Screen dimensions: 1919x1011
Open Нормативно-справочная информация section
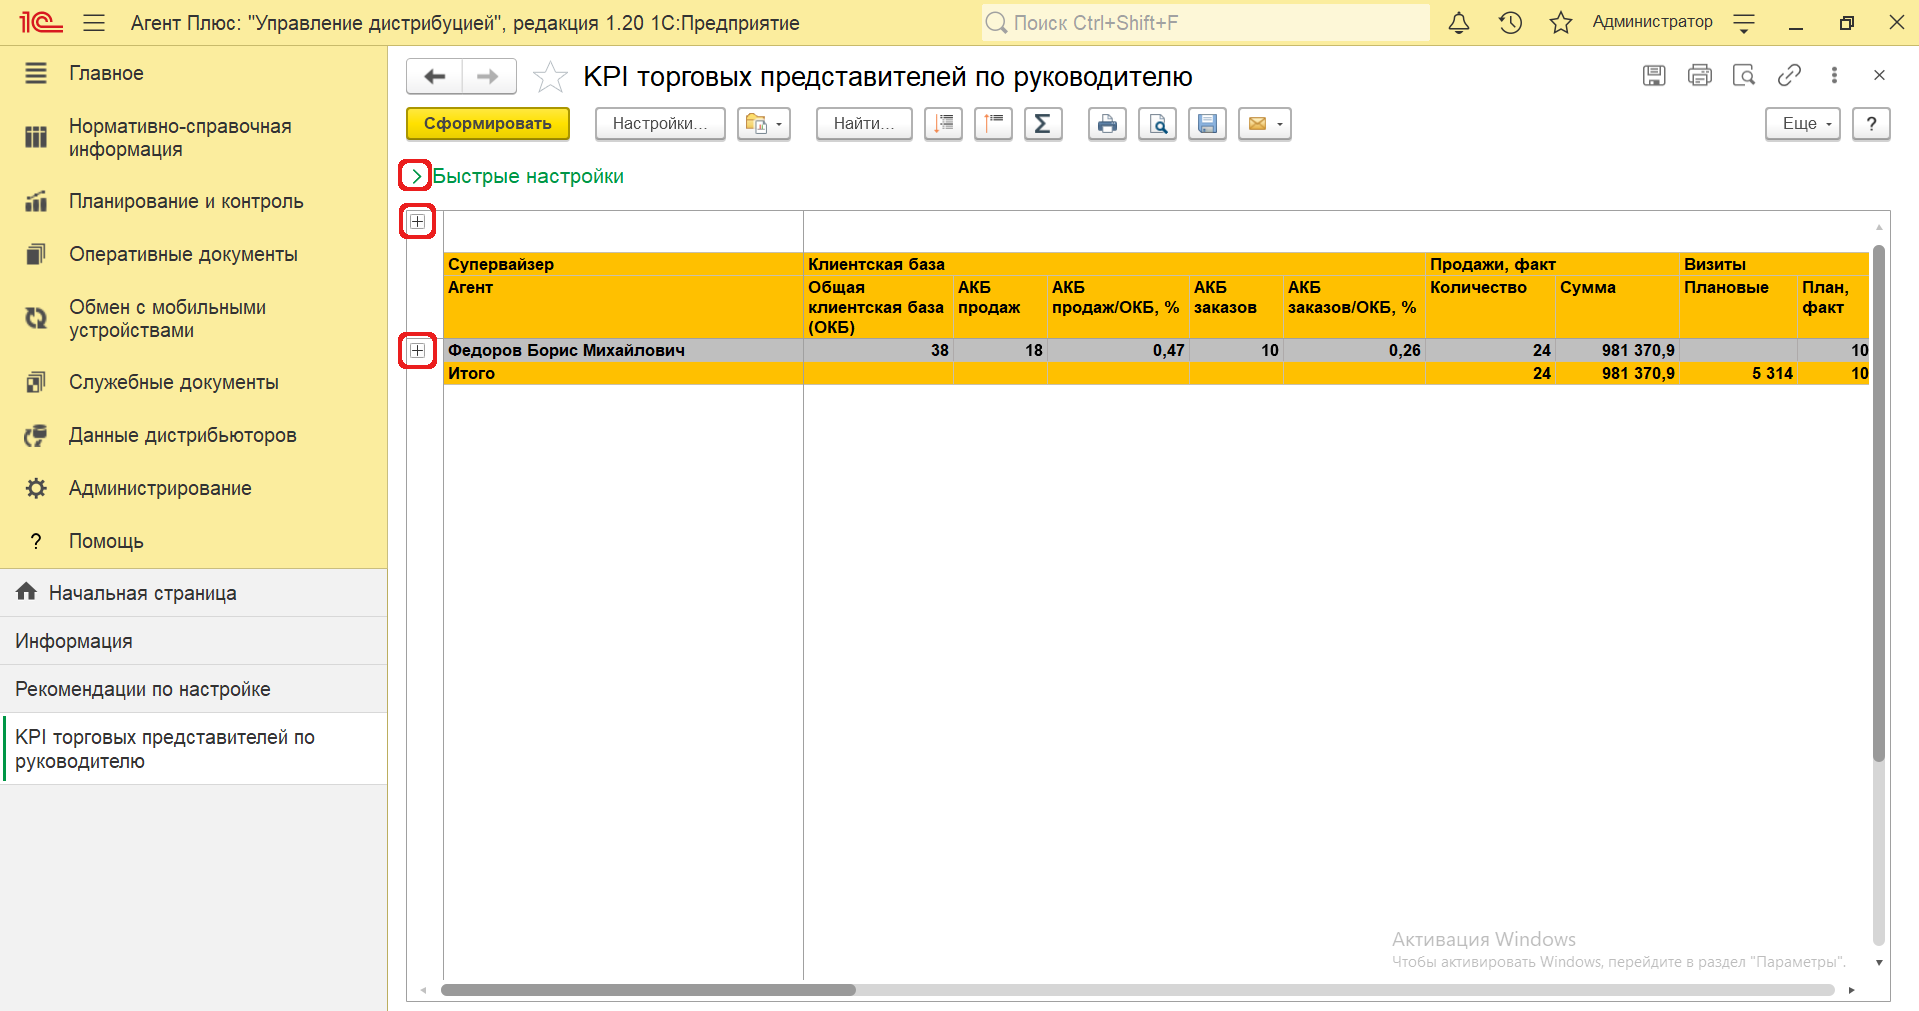pyautogui.click(x=193, y=138)
